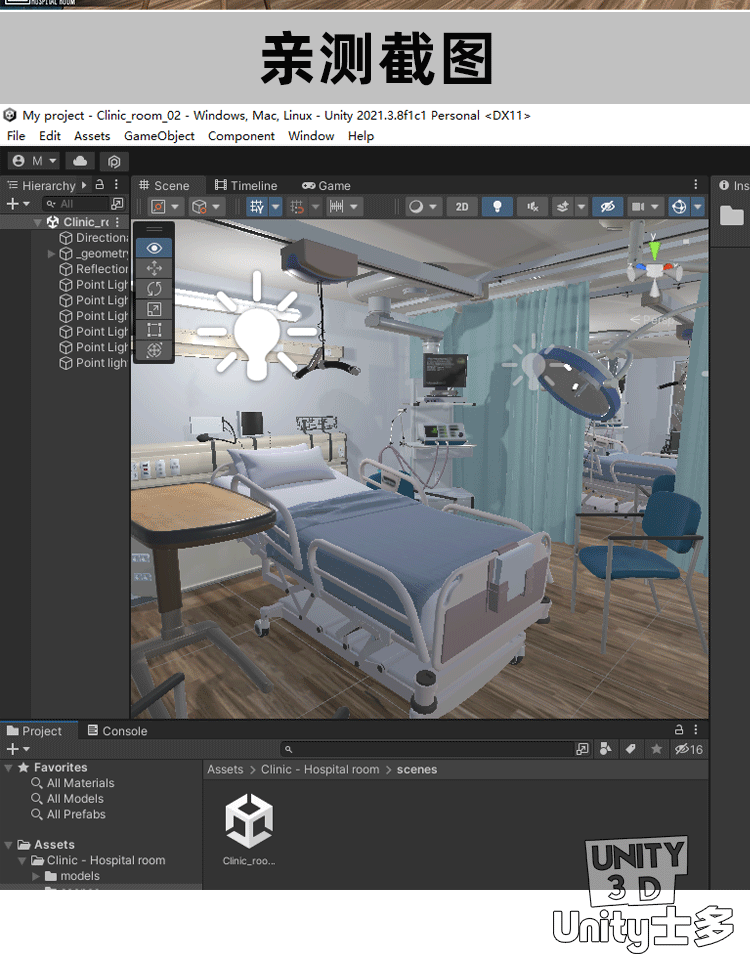Open the GameObject menu
The height and width of the screenshot is (960, 750).
pos(159,136)
